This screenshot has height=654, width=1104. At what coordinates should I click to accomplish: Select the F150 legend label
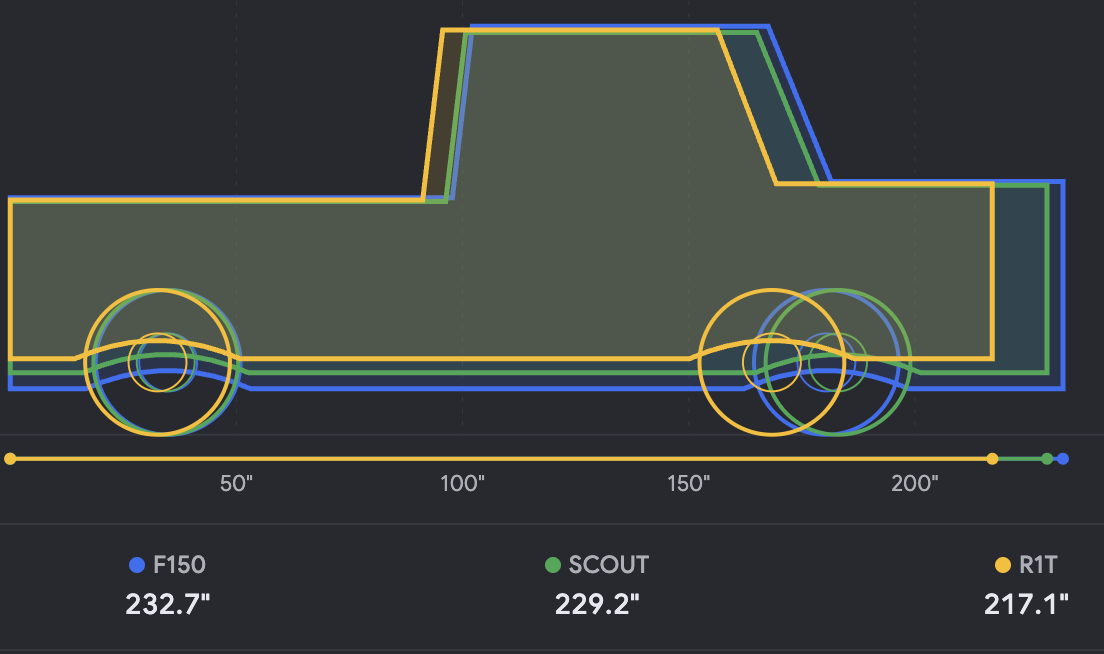click(x=180, y=565)
